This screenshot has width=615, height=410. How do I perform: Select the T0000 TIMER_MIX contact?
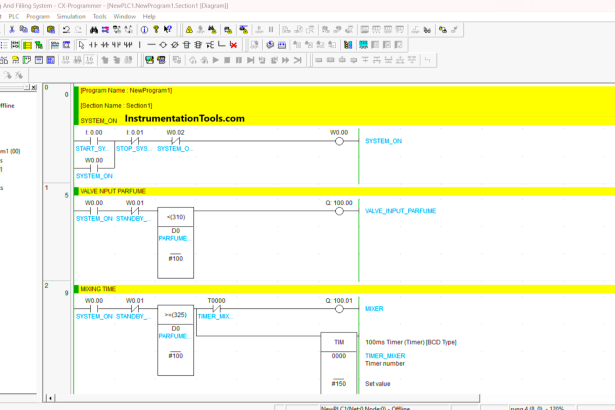(215, 309)
